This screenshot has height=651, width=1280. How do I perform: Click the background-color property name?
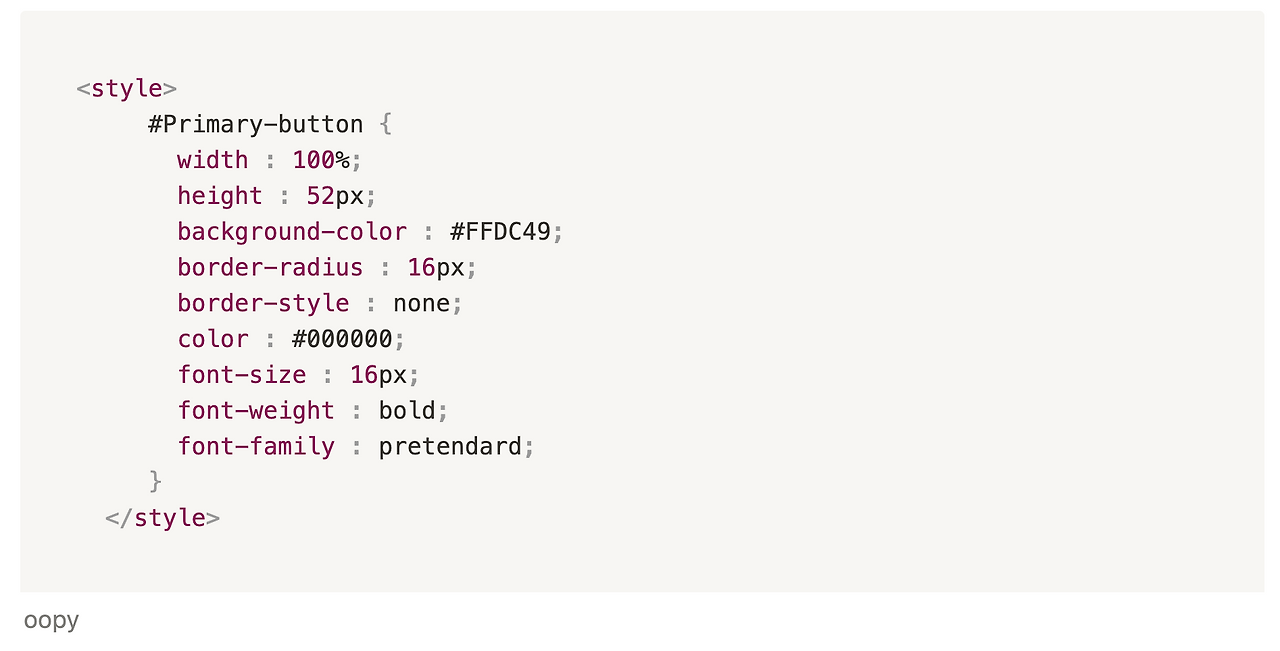(x=292, y=232)
